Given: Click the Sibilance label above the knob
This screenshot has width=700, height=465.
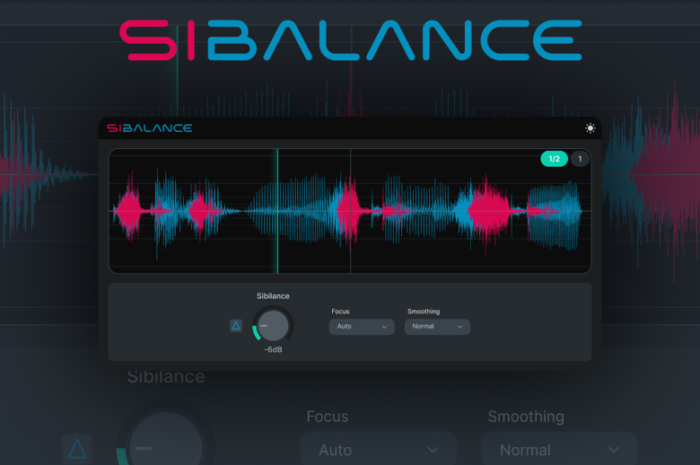Looking at the screenshot, I should [x=273, y=296].
